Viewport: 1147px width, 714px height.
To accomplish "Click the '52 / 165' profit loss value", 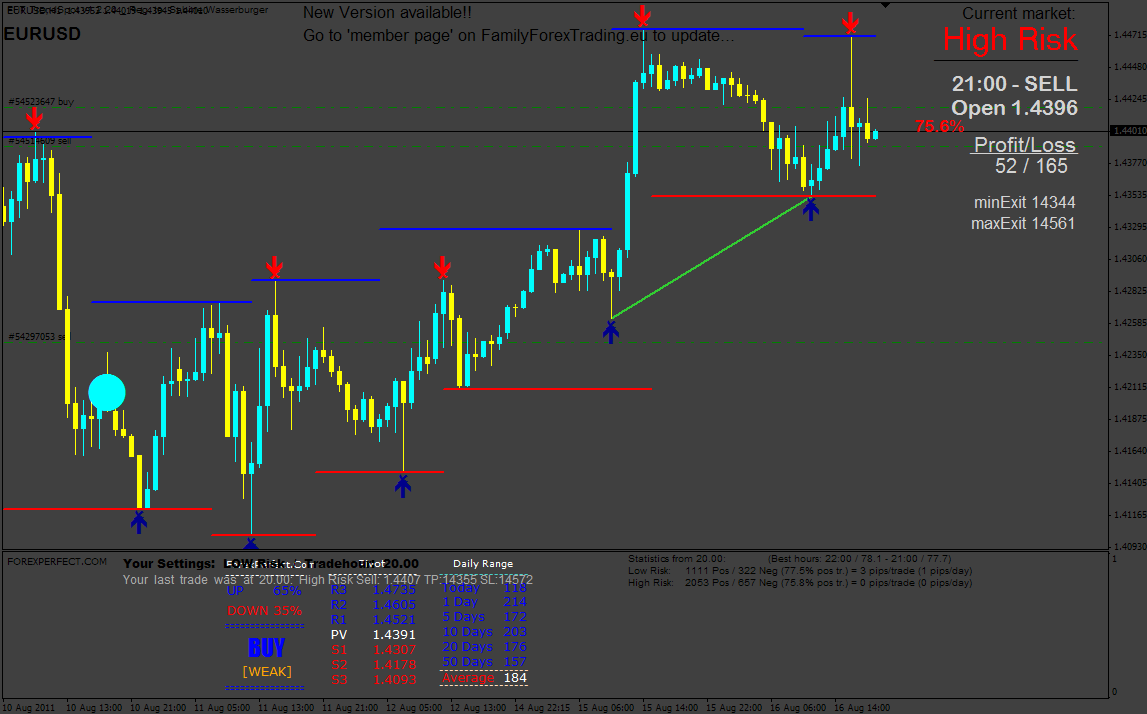I will point(1031,166).
